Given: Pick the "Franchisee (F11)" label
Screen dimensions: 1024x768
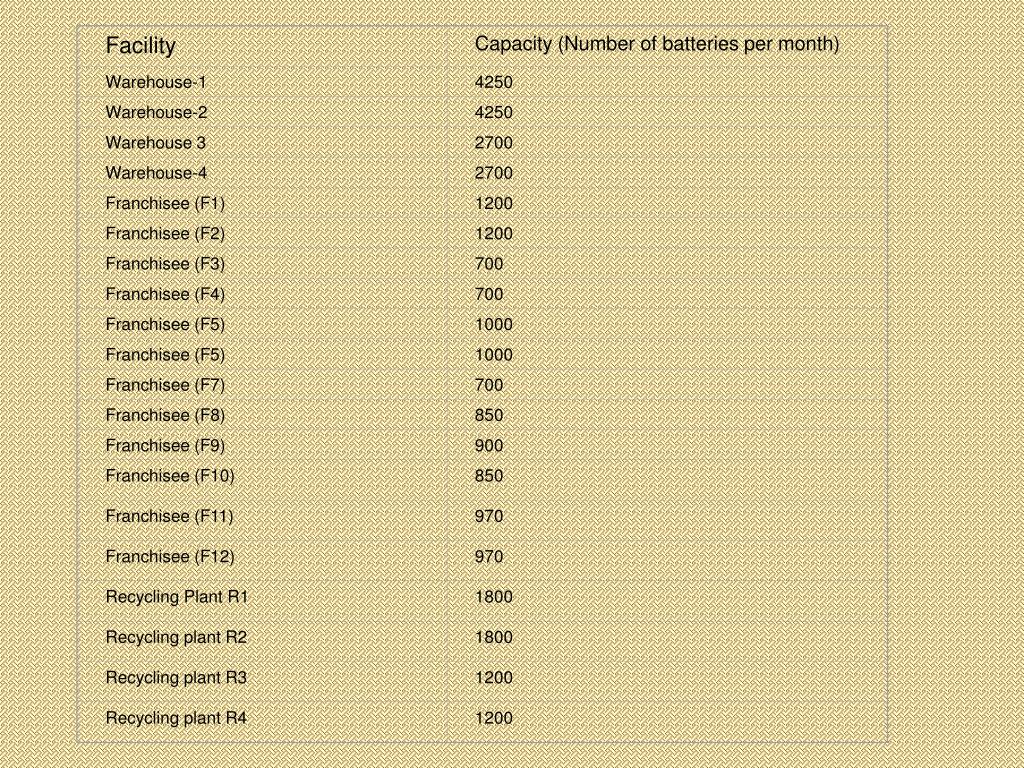Looking at the screenshot, I should pos(169,517).
